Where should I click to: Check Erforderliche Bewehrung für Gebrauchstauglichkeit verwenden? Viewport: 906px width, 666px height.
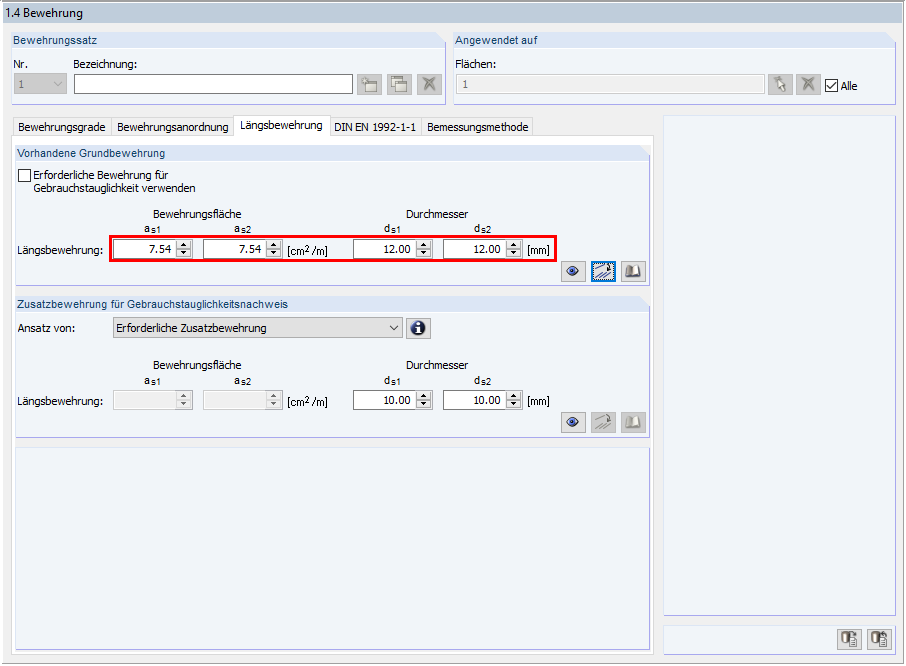22,175
